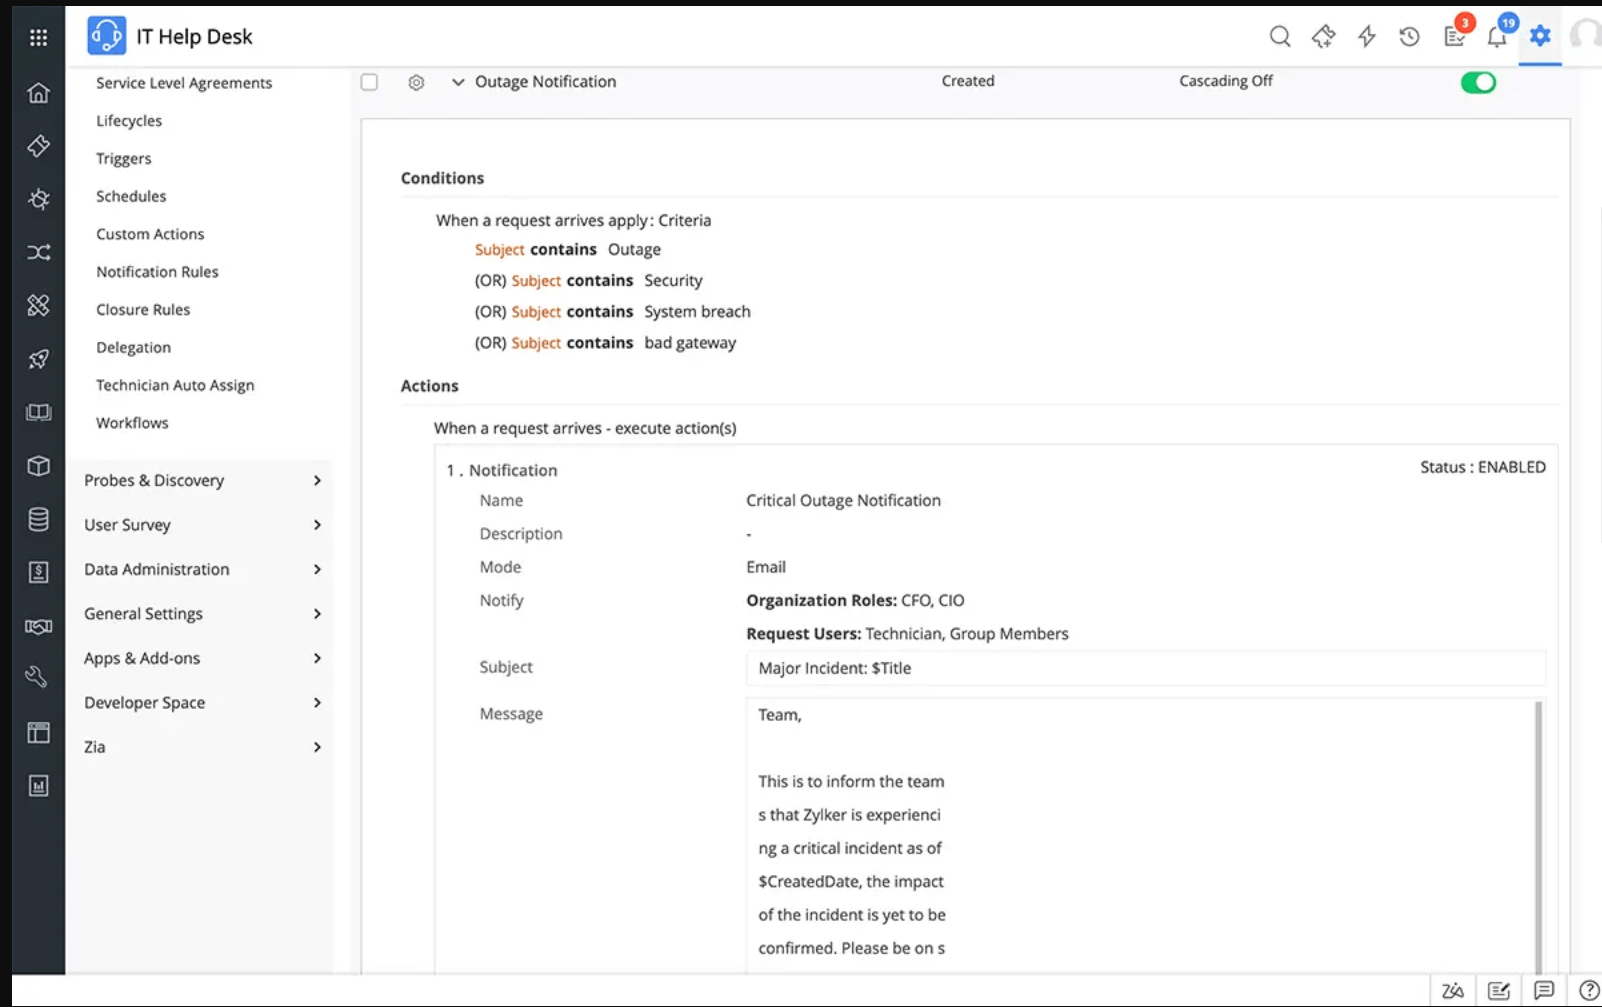
Task: Click the search magnifier icon in header
Action: [x=1279, y=37]
